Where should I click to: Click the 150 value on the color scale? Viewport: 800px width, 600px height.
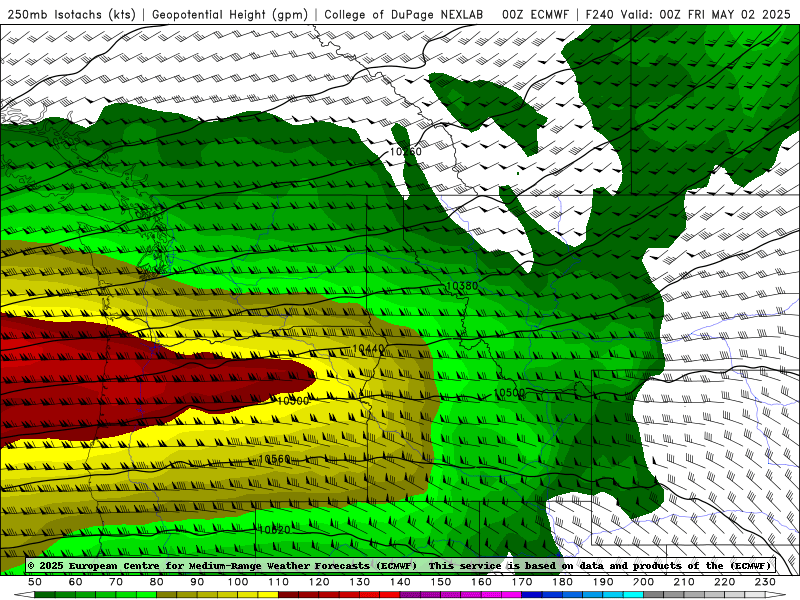tap(441, 582)
